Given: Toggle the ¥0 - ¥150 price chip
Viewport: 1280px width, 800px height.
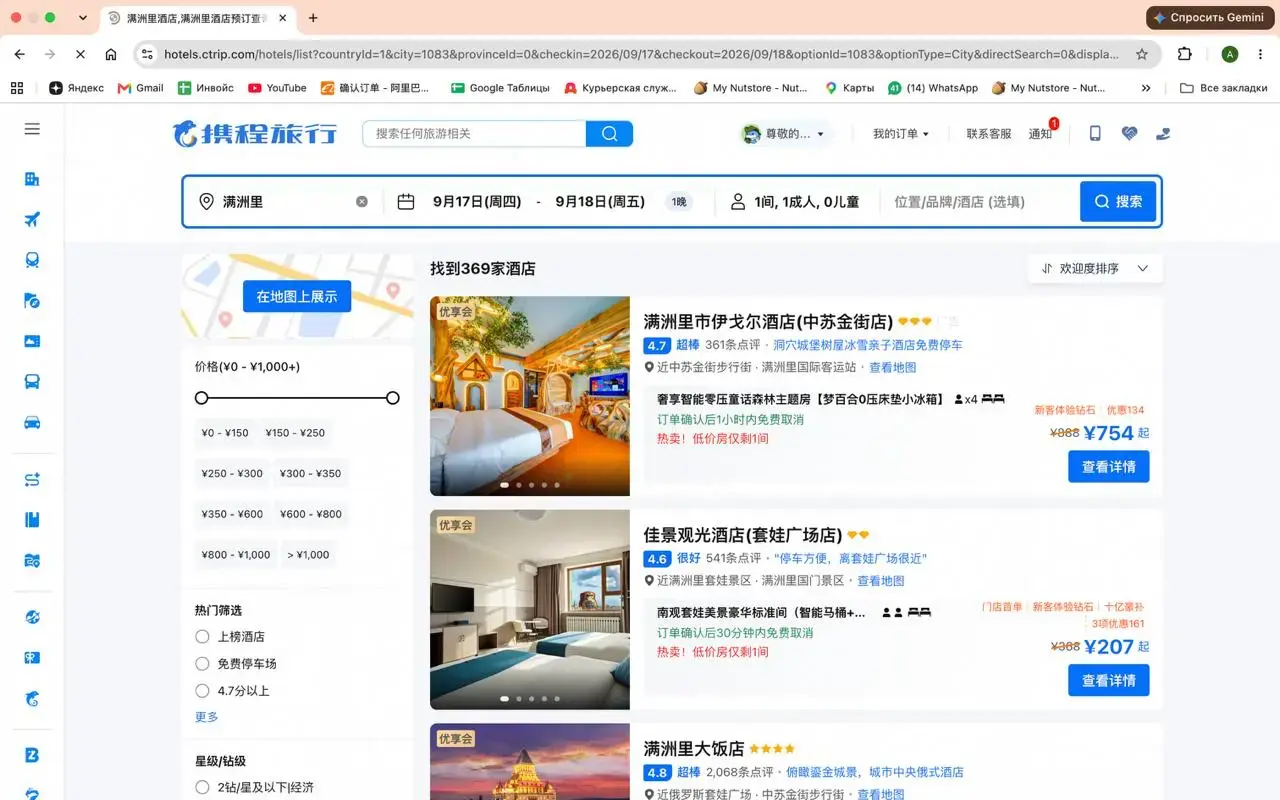Looking at the screenshot, I should 225,433.
